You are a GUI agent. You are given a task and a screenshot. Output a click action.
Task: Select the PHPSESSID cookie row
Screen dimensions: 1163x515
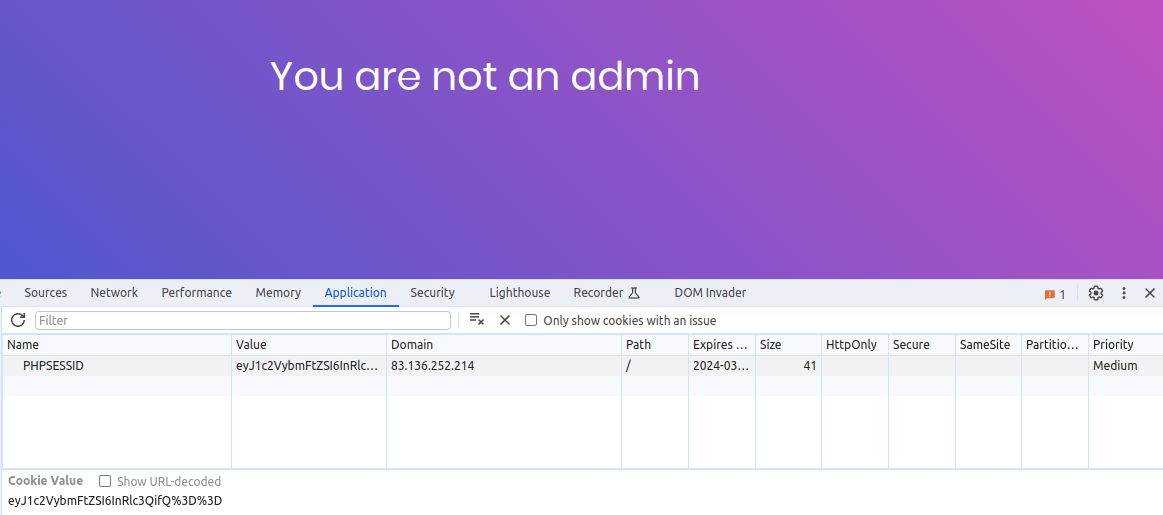coord(54,366)
